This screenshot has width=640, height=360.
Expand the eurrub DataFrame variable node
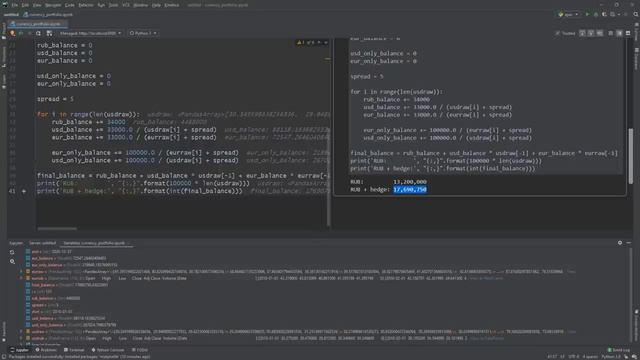click(x=22, y=278)
